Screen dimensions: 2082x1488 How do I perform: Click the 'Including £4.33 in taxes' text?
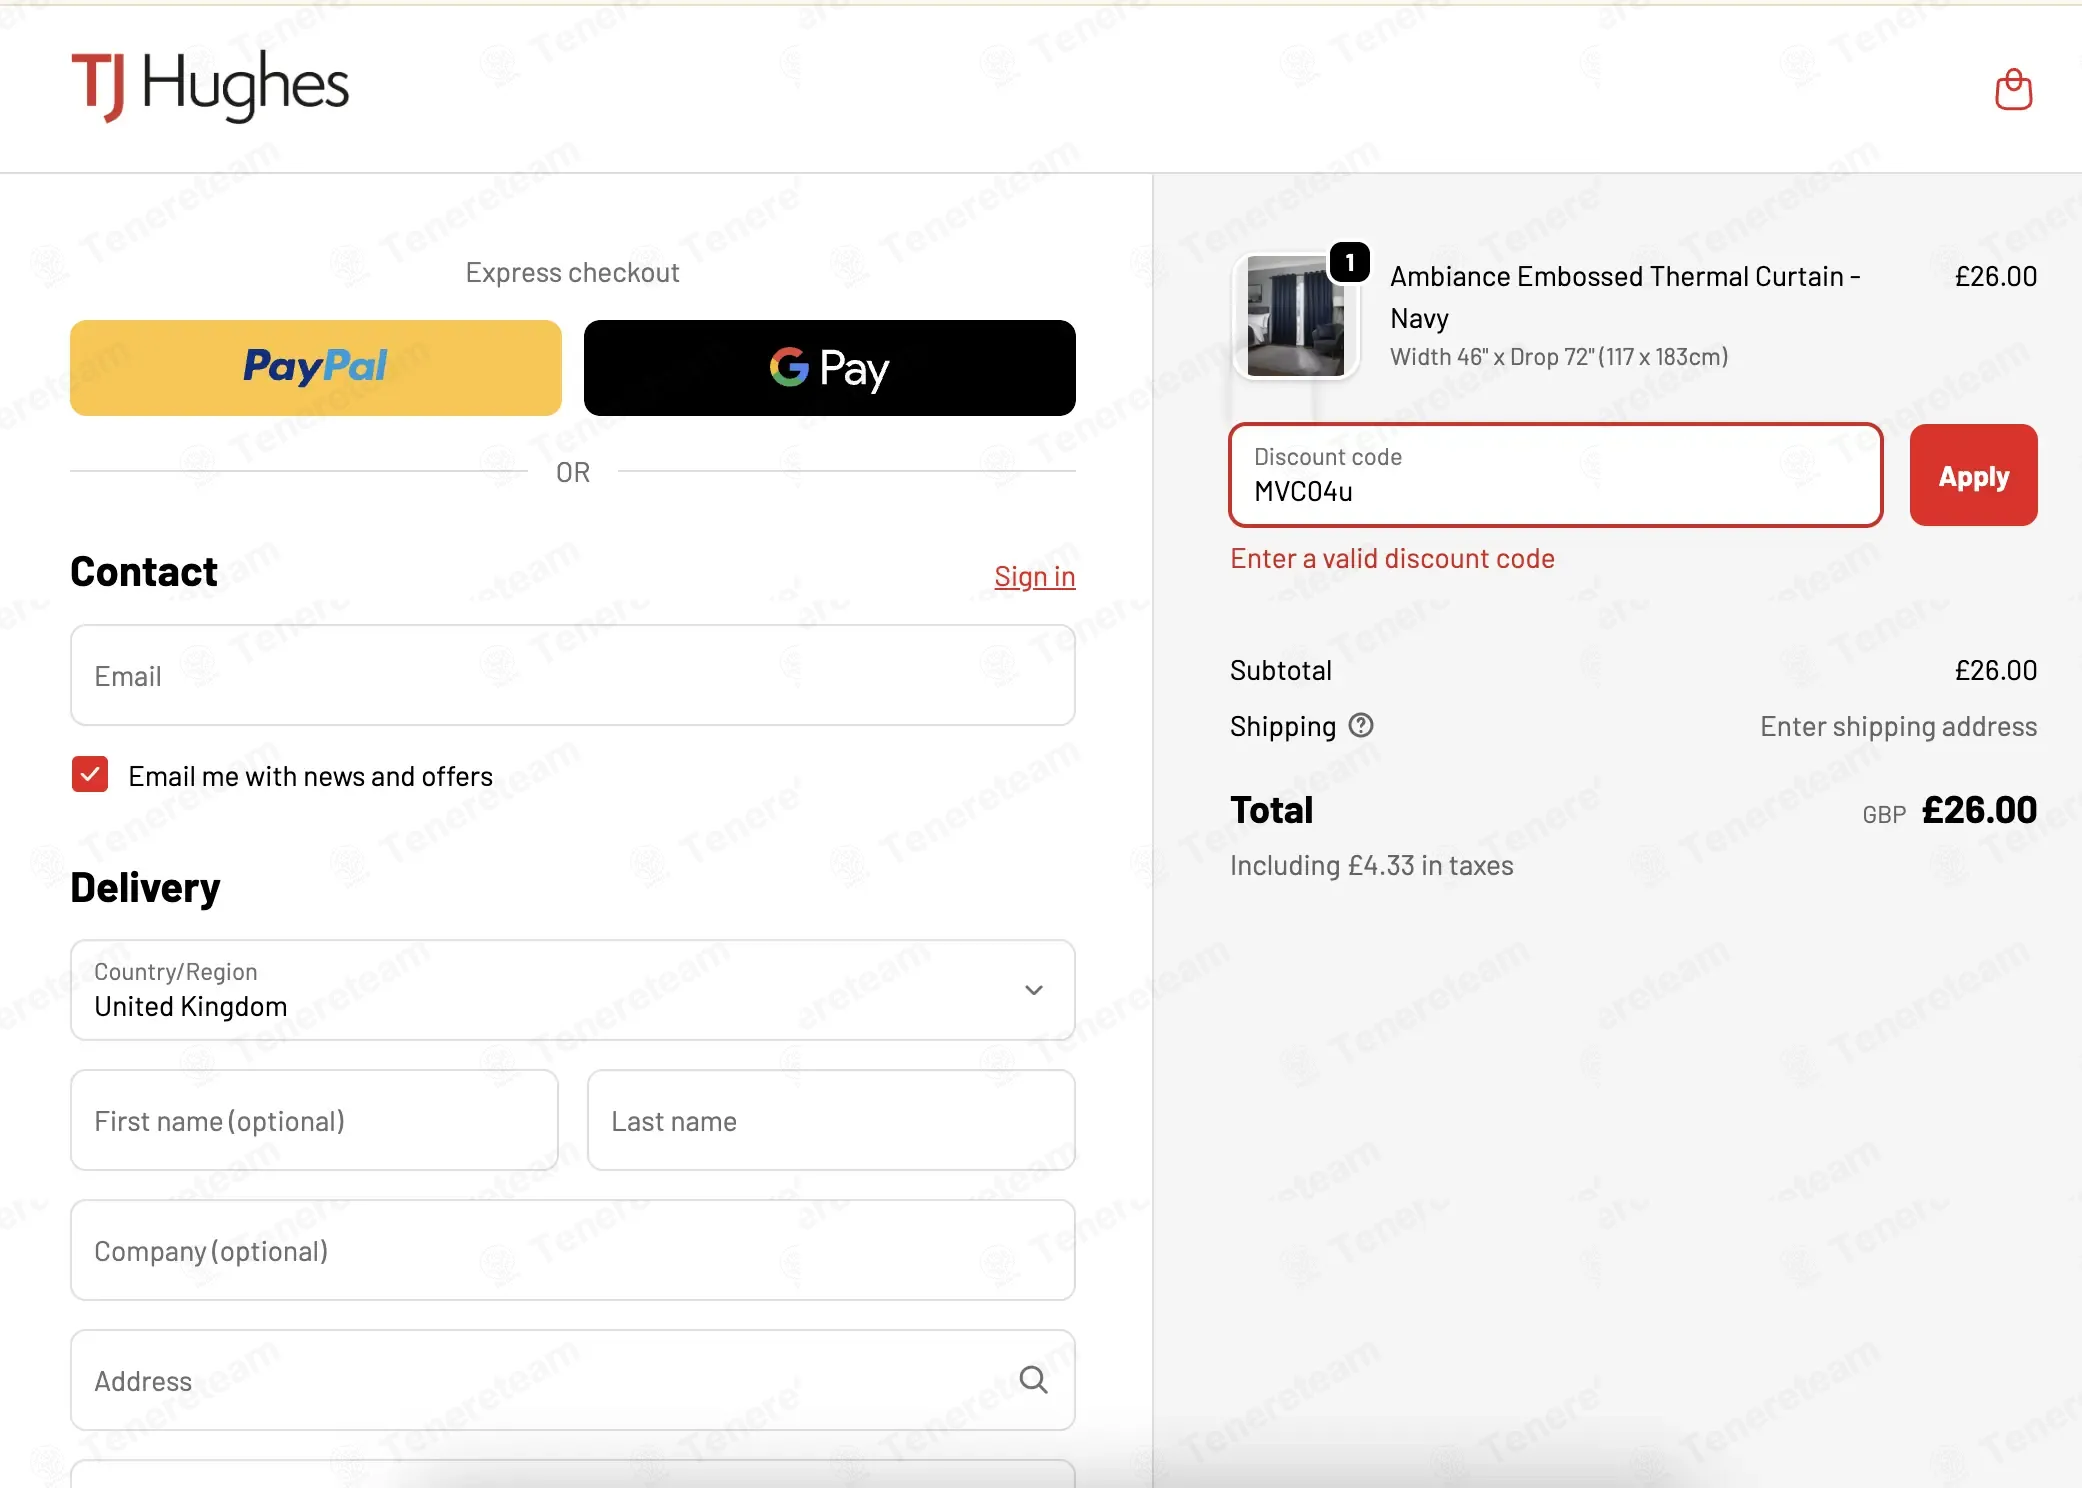pos(1371,866)
